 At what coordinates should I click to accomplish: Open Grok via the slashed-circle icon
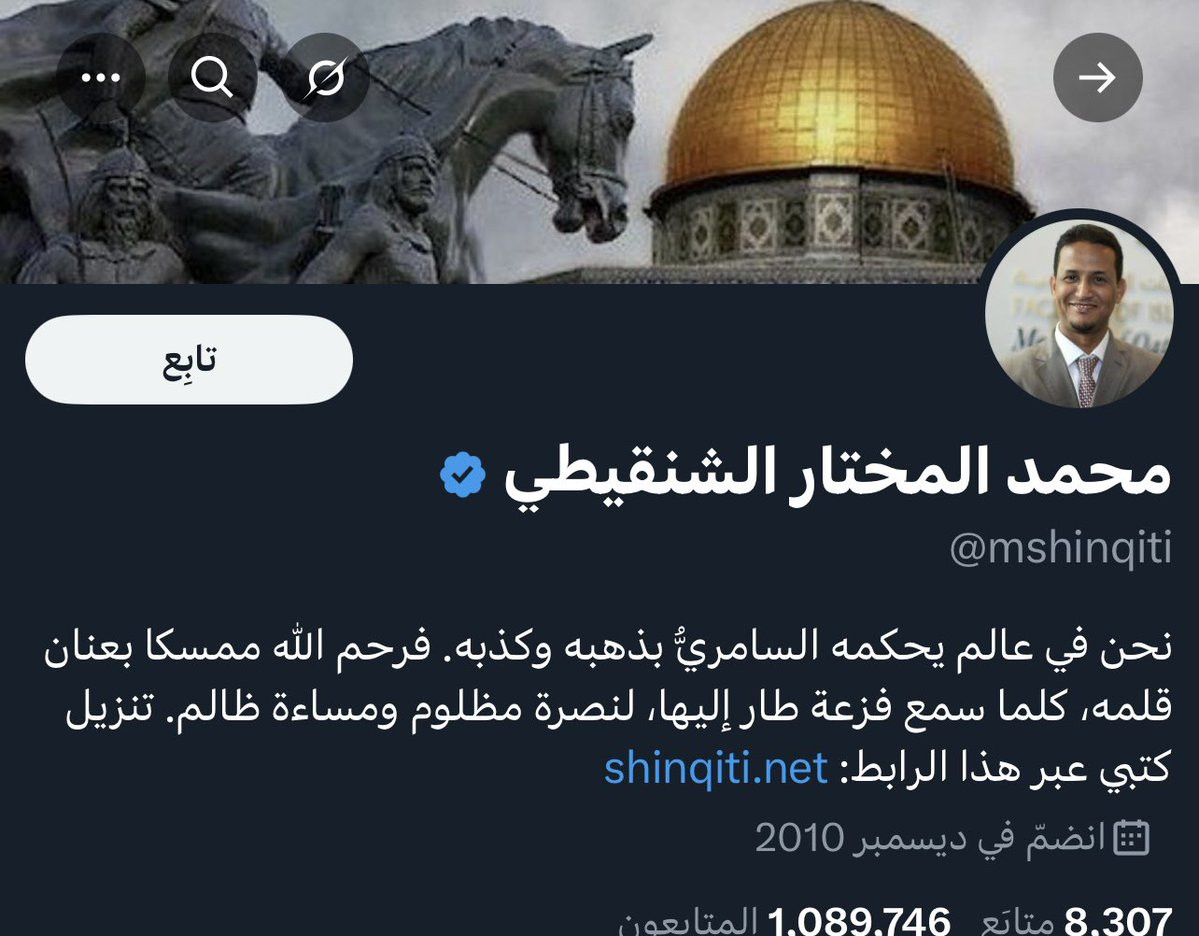[x=326, y=77]
